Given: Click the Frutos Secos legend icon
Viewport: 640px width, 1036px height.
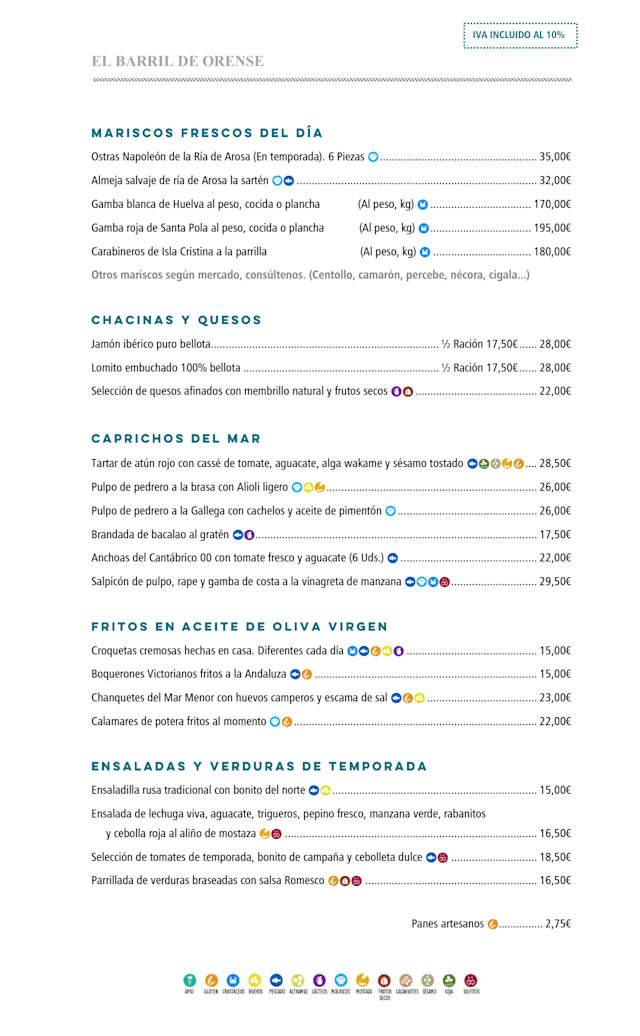Looking at the screenshot, I should click(x=384, y=980).
